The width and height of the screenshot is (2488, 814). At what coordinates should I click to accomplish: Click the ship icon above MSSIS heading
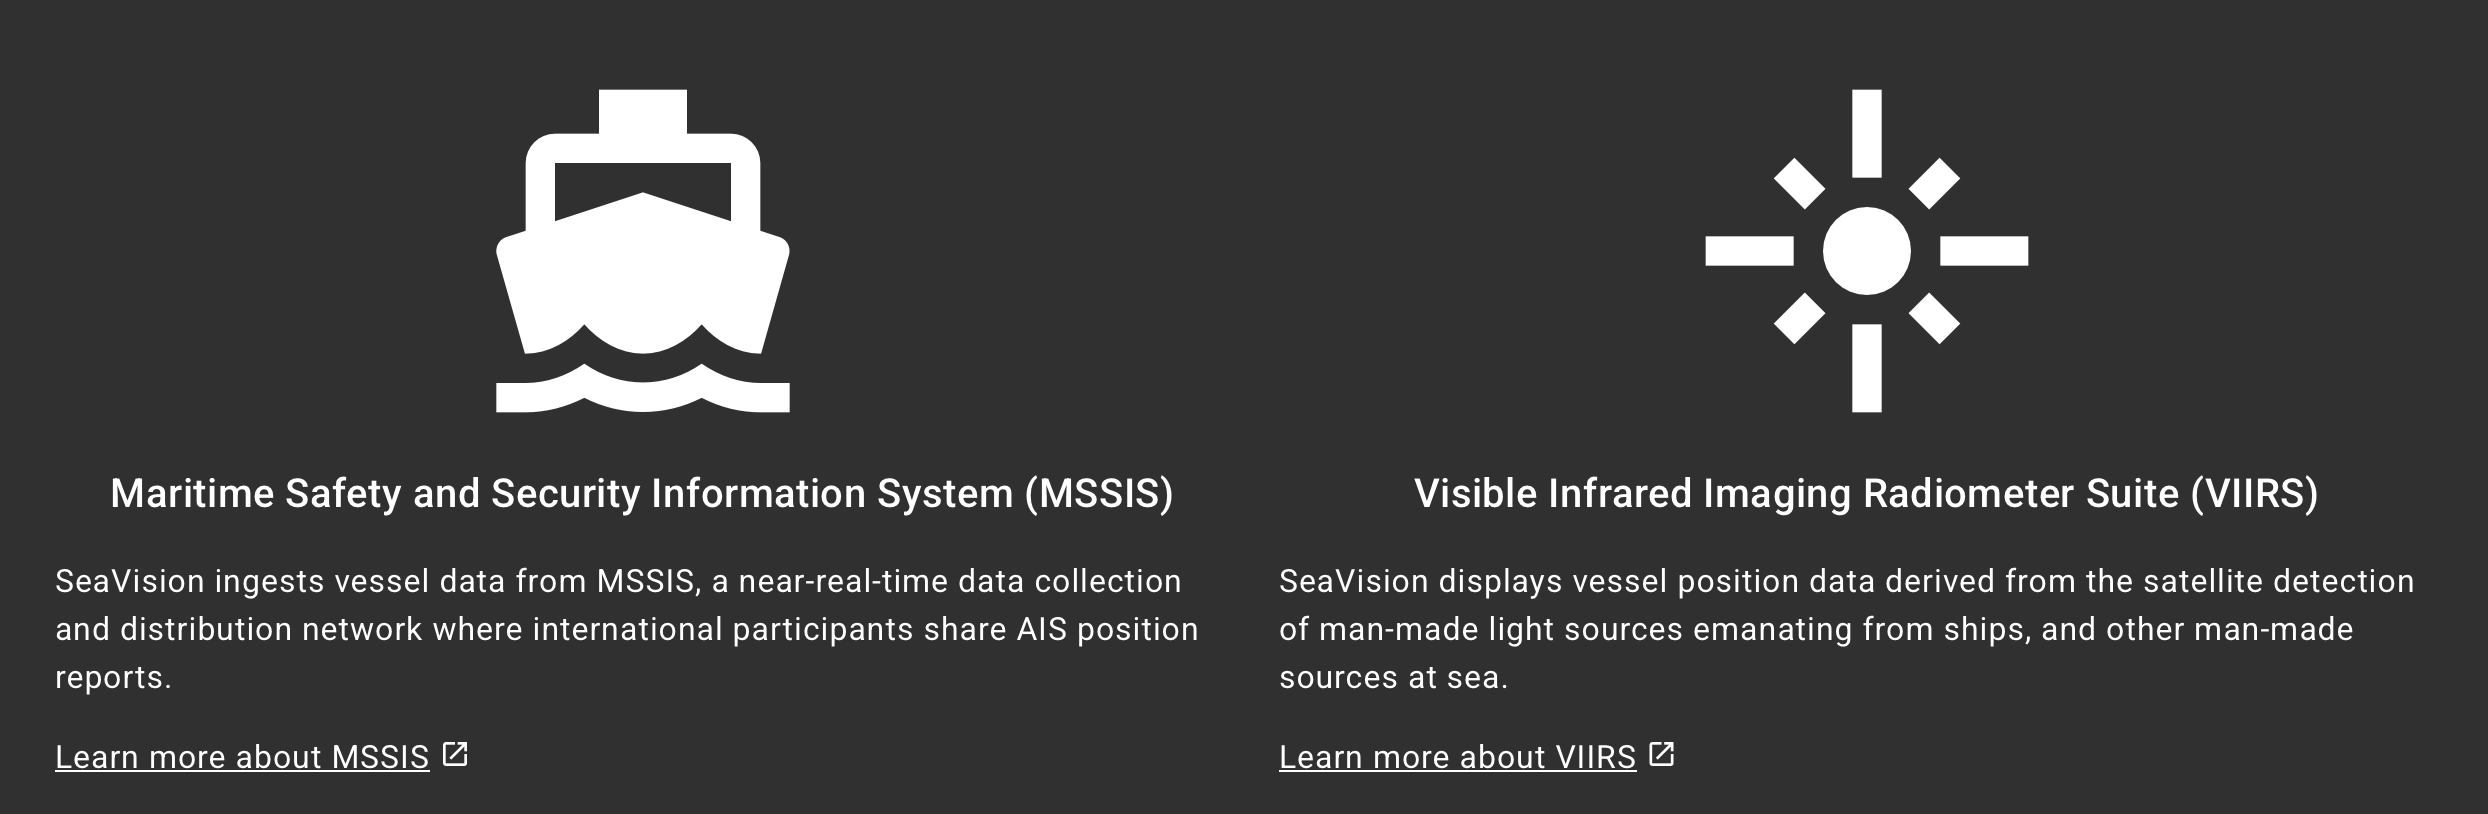tap(643, 251)
